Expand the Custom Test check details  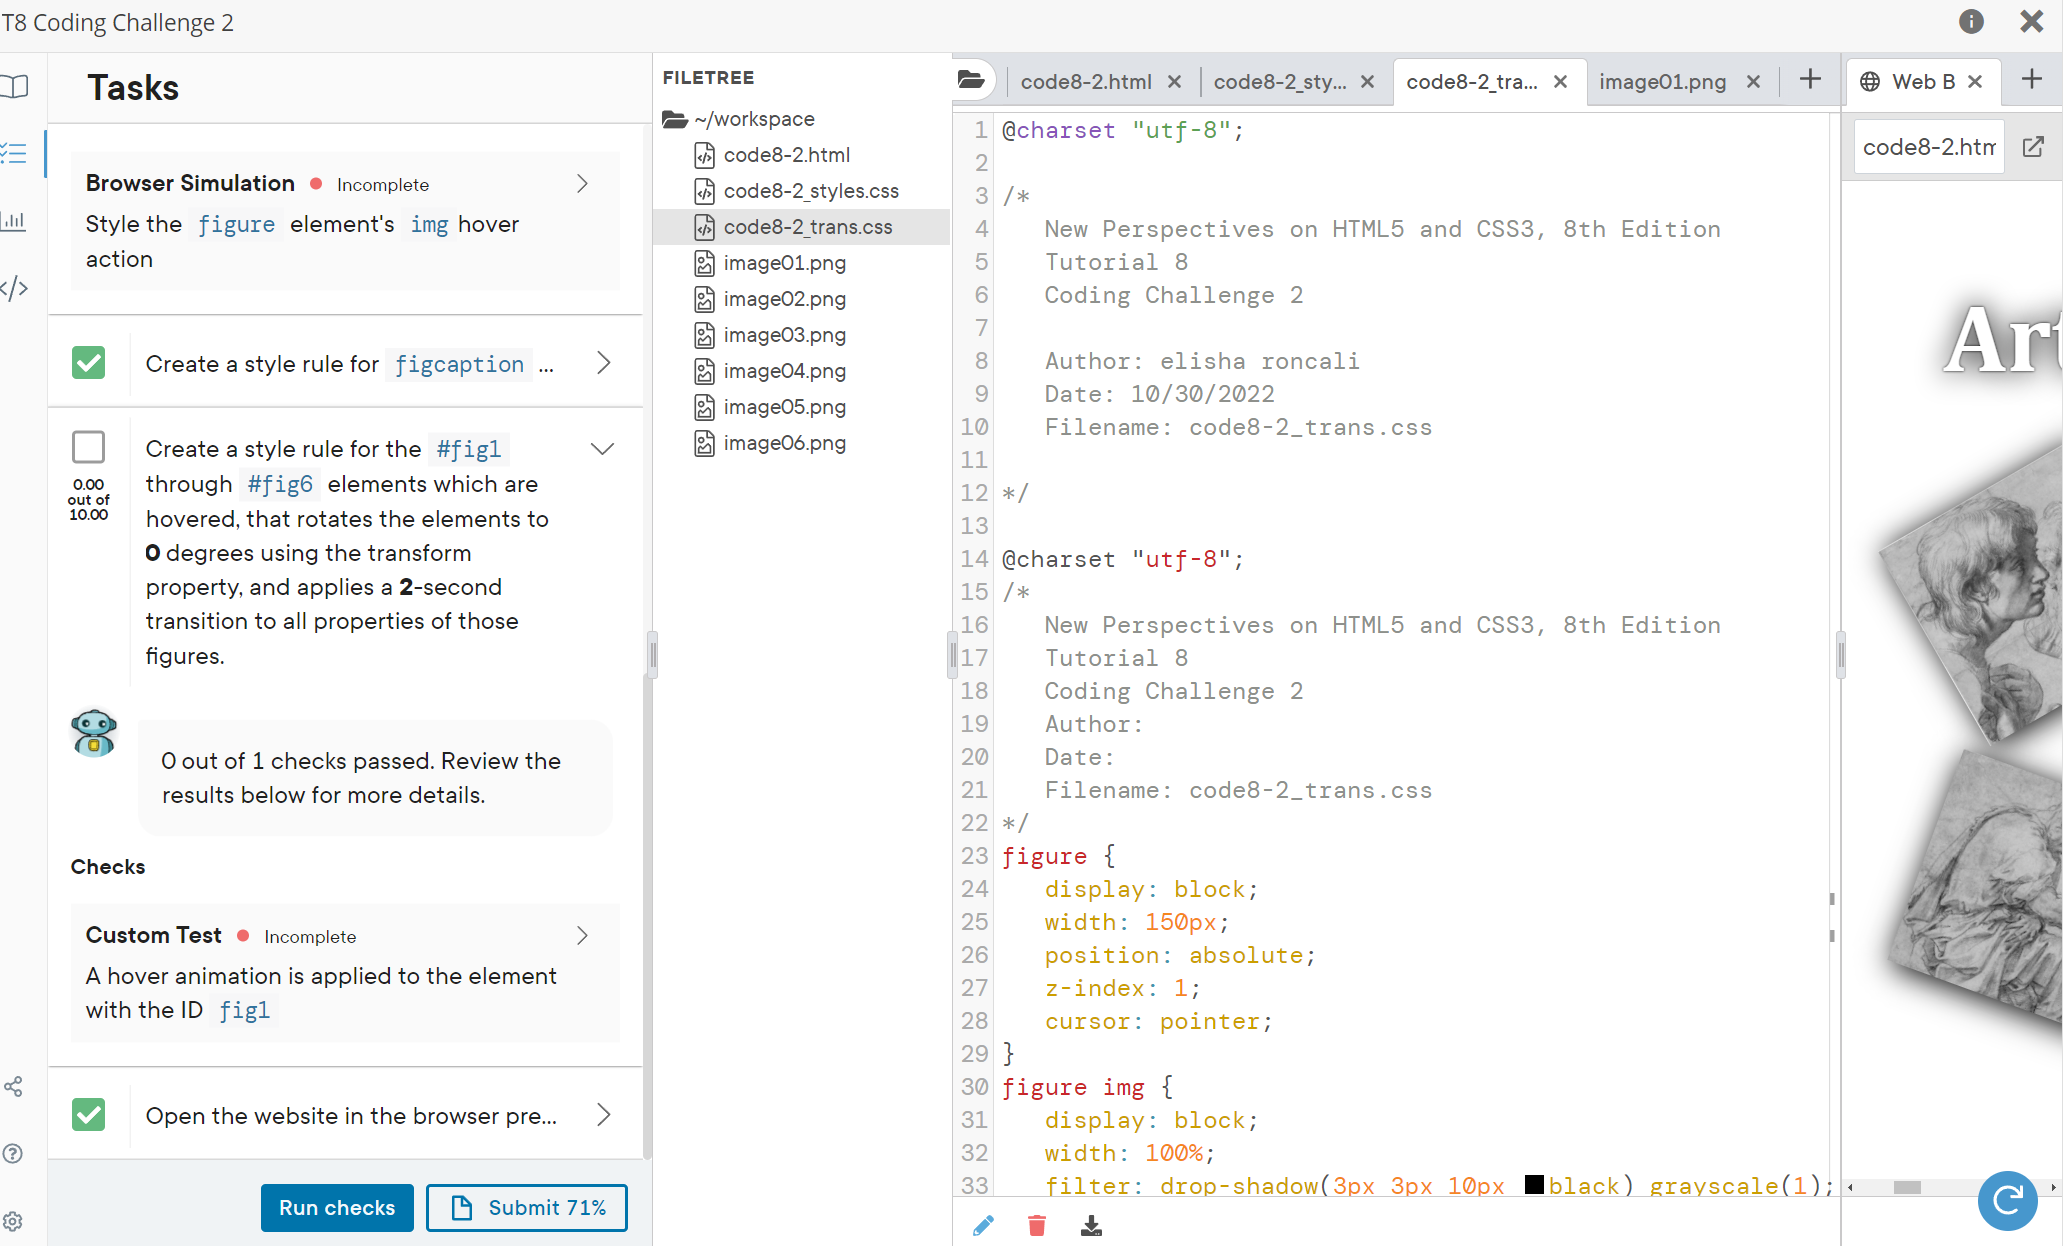[582, 935]
